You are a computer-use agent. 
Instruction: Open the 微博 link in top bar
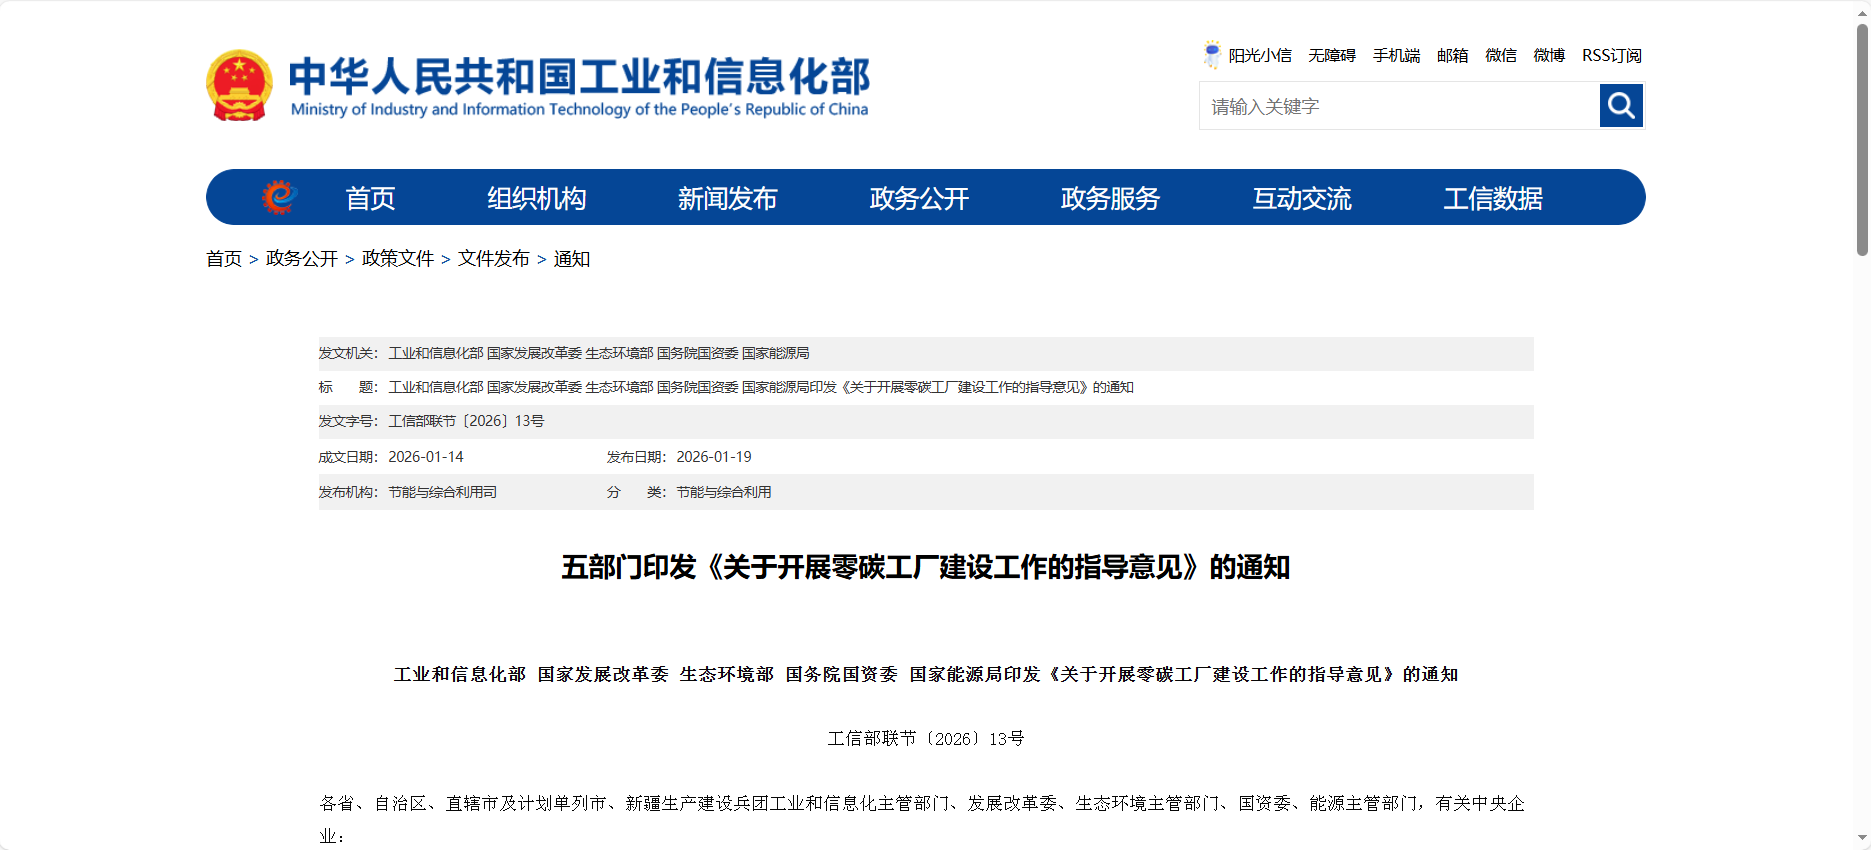[1549, 56]
